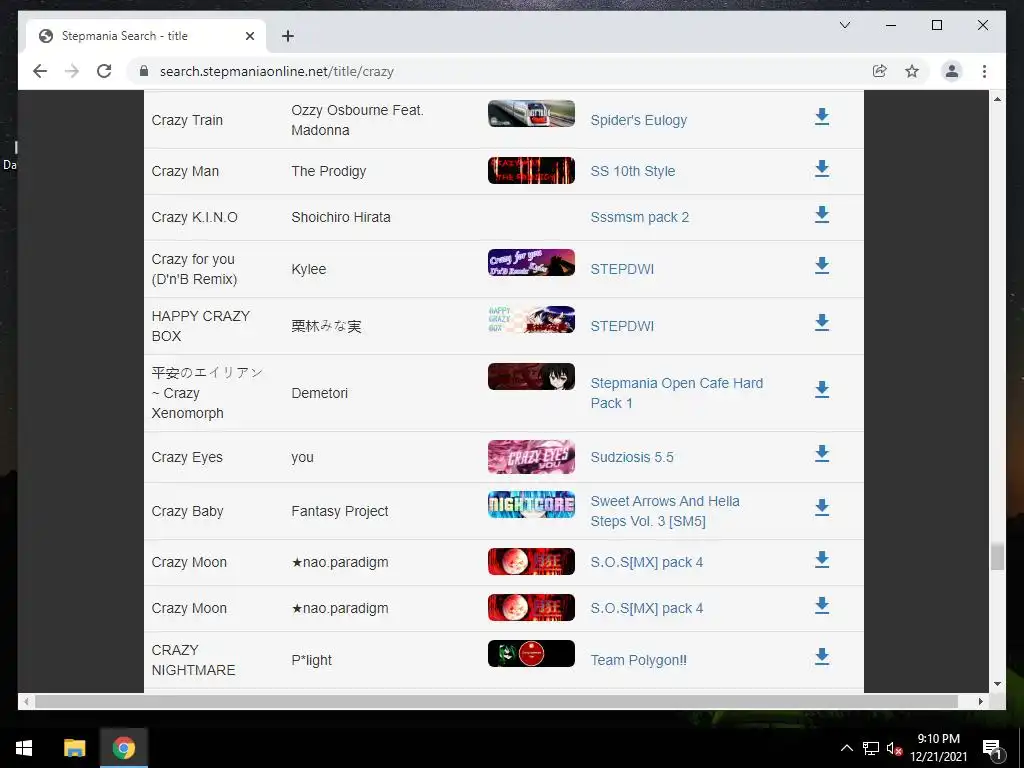
Task: Open STEPDWI pack for HAPPY CRAZY BOX
Action: (x=622, y=326)
